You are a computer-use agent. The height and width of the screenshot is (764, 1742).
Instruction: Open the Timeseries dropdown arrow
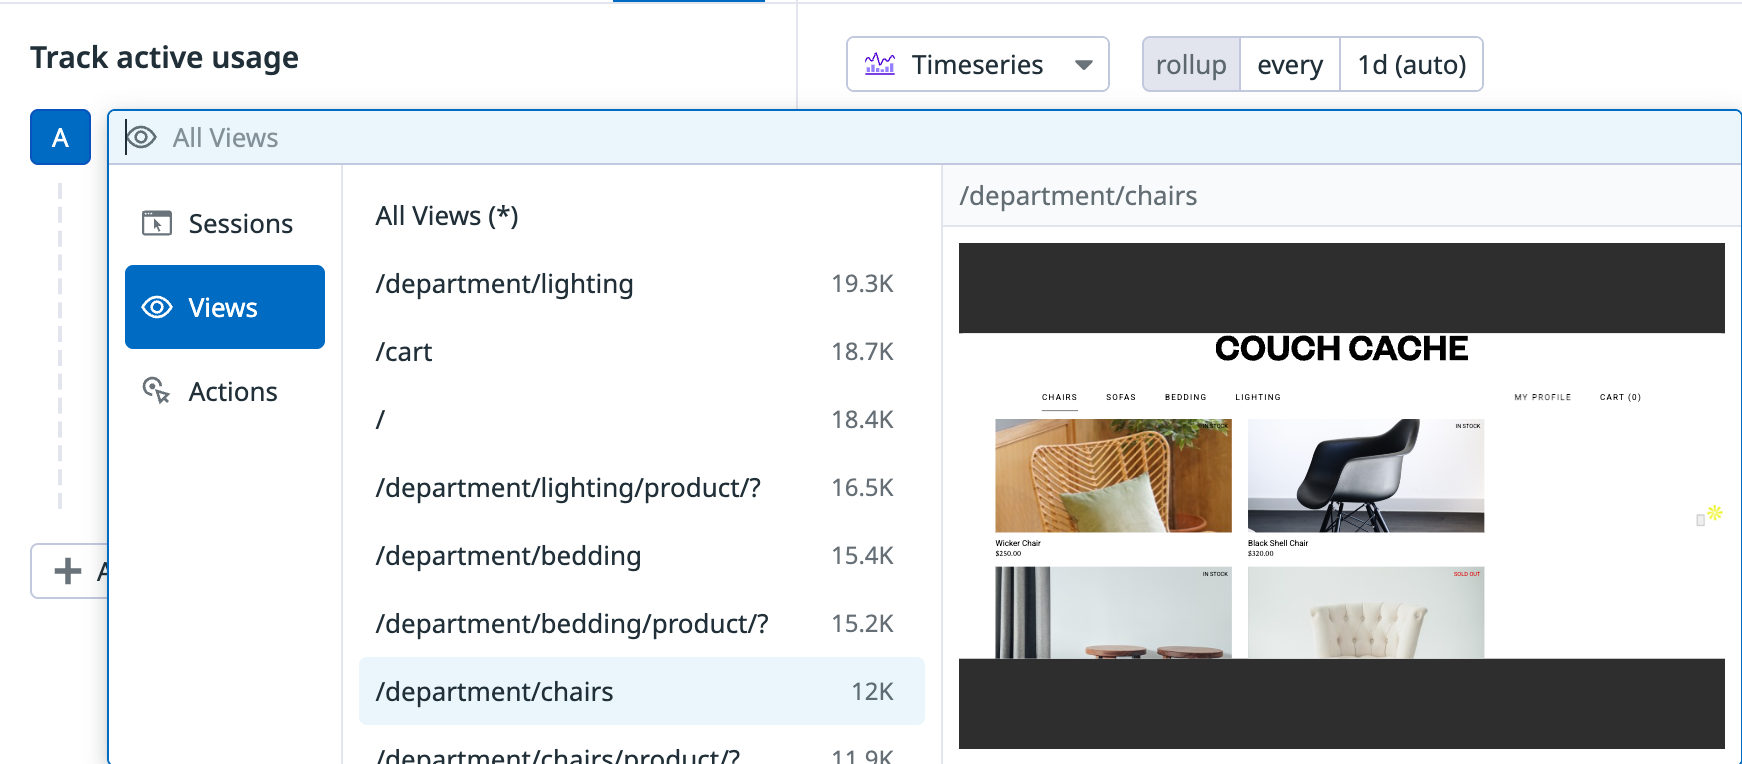coord(1083,65)
